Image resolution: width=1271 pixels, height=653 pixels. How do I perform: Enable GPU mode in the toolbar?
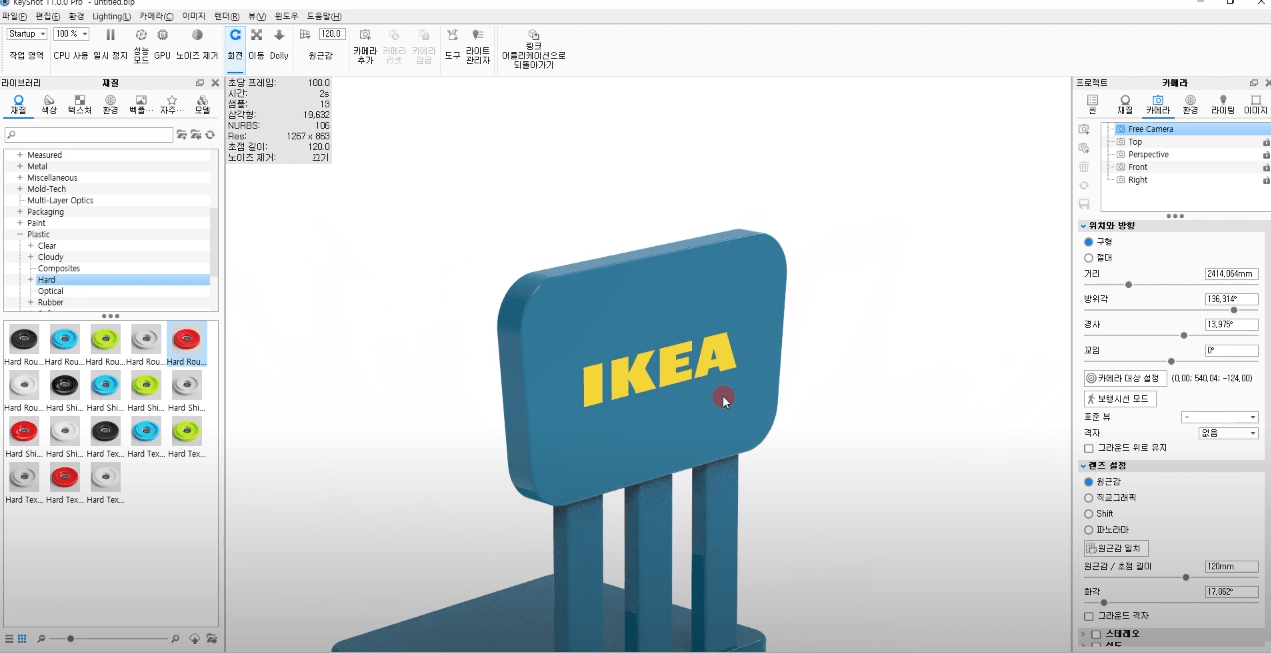point(162,35)
